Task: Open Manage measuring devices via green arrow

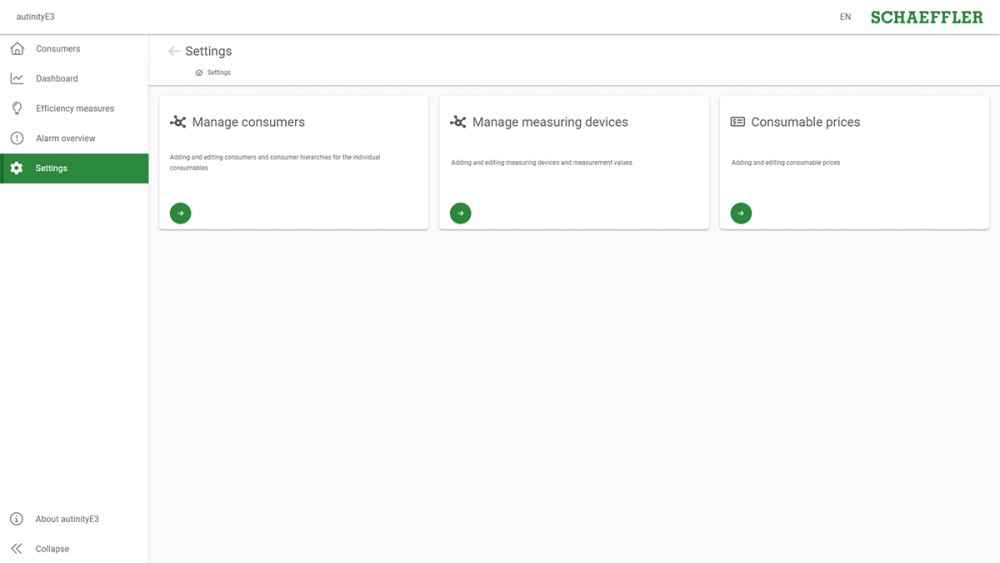Action: [x=460, y=213]
